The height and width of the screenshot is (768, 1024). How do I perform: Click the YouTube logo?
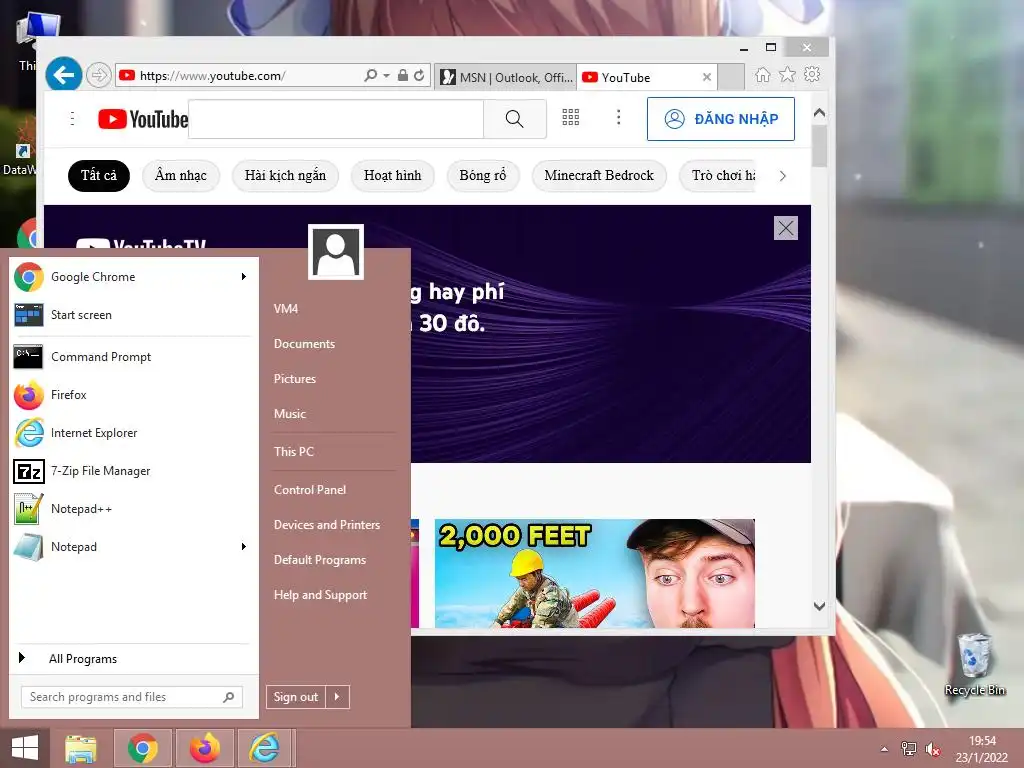click(143, 119)
